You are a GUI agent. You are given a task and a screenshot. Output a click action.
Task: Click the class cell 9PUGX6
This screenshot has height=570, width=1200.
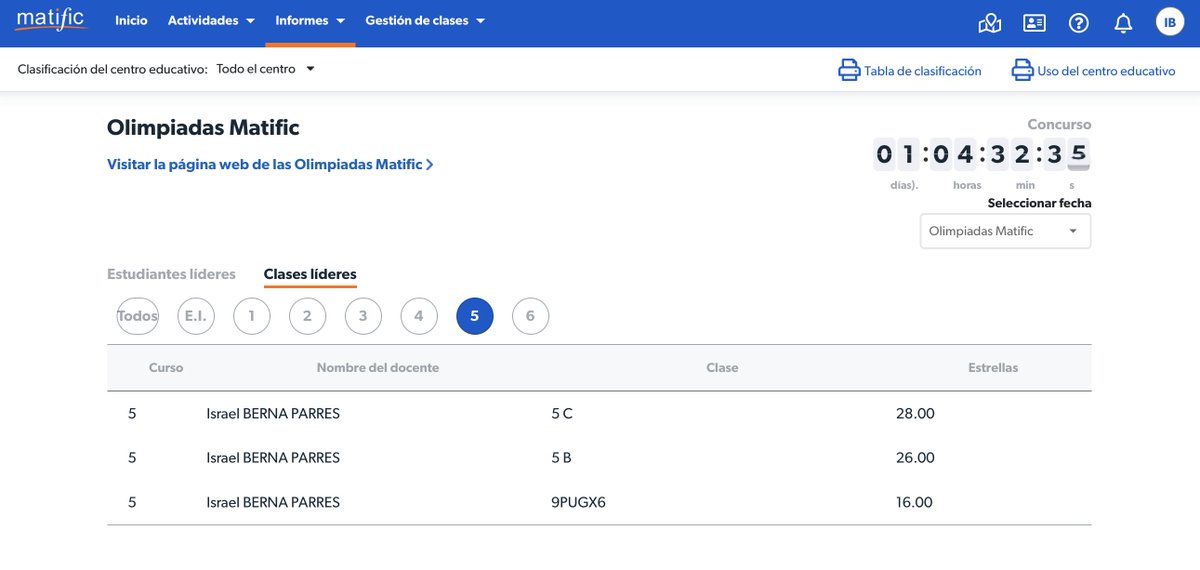click(x=579, y=502)
